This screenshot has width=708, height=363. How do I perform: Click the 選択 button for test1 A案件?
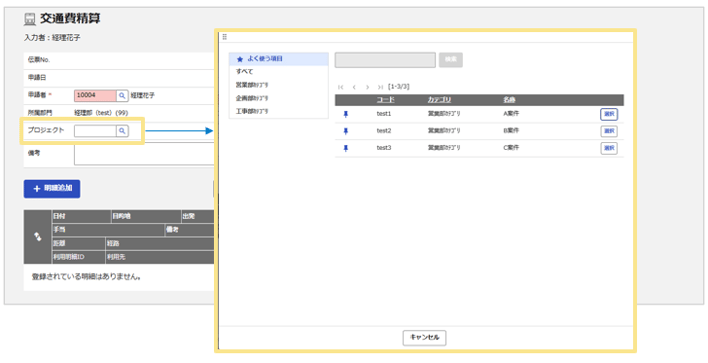[x=609, y=114]
